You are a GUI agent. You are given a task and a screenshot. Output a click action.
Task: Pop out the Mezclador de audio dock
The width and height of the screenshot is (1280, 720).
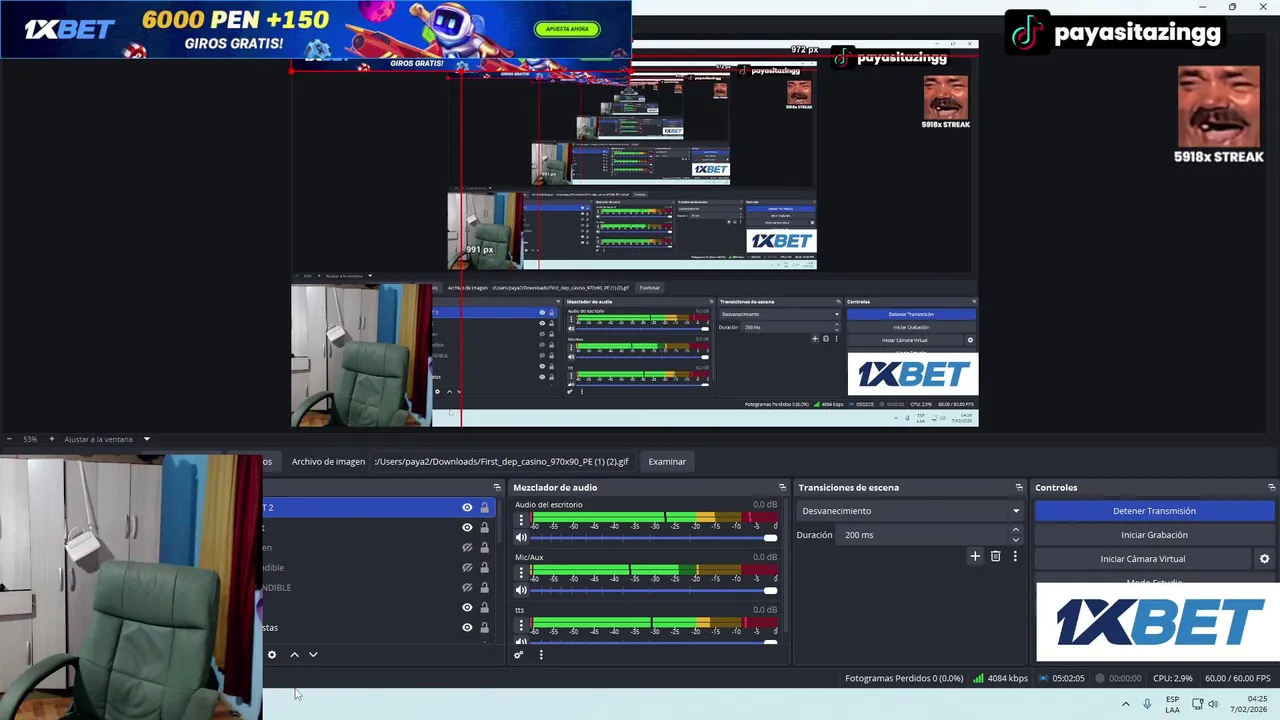point(782,487)
